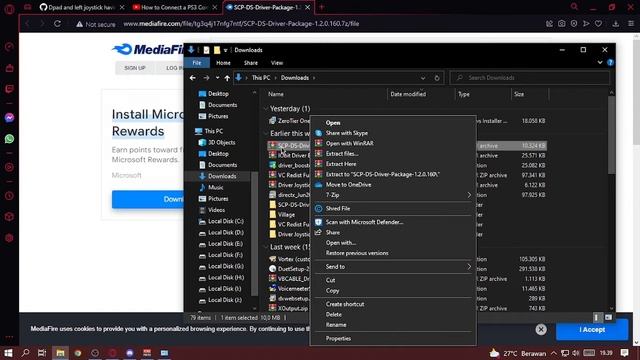Switch to the View ribbon tab
This screenshot has height=360, width=640.
(277, 63)
